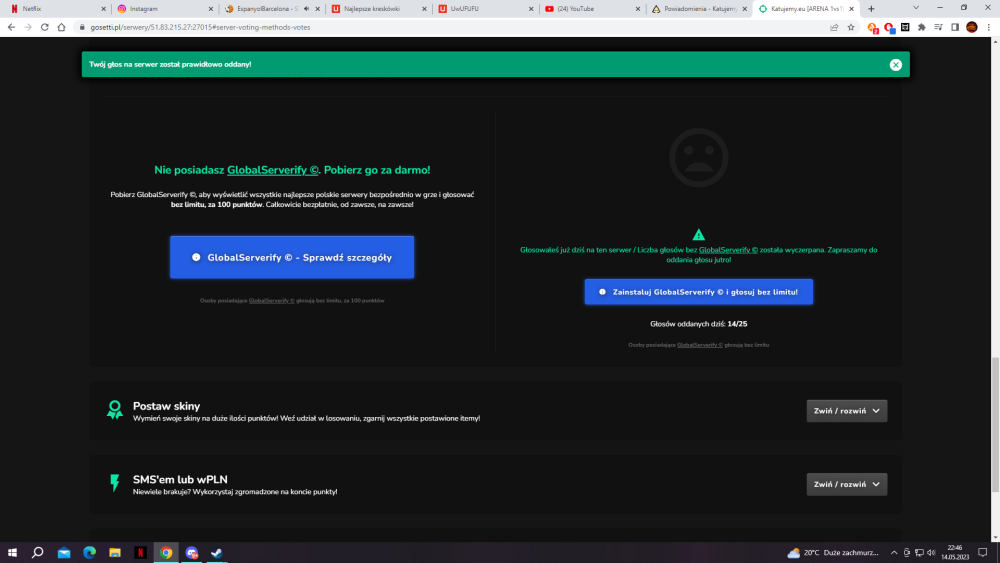Show hidden system tray icons
This screenshot has width=1000, height=563.
893,553
